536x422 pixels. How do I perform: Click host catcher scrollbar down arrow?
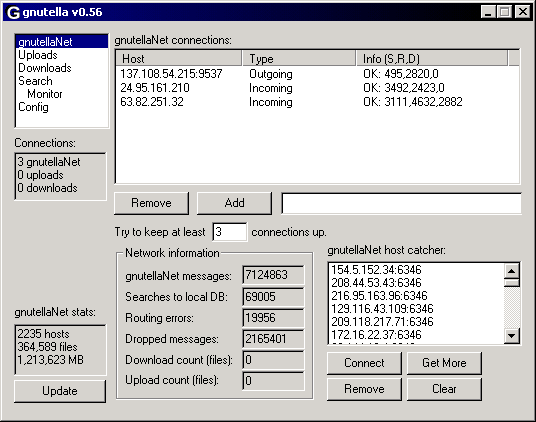512,336
